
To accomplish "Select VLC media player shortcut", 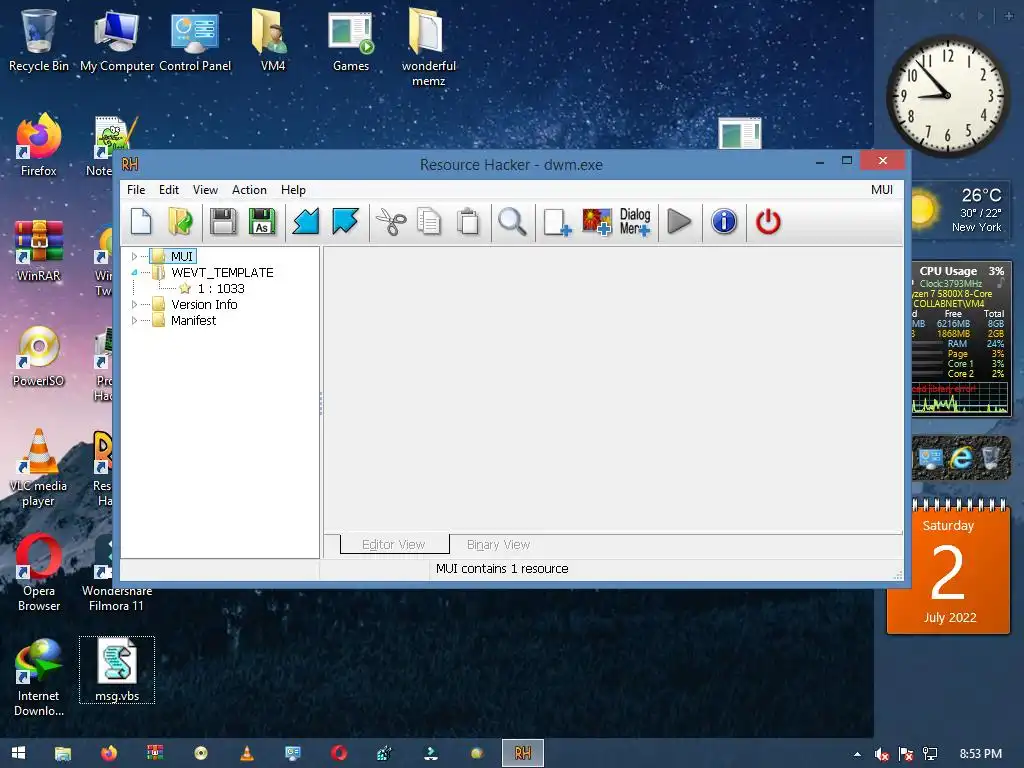I will tap(39, 468).
